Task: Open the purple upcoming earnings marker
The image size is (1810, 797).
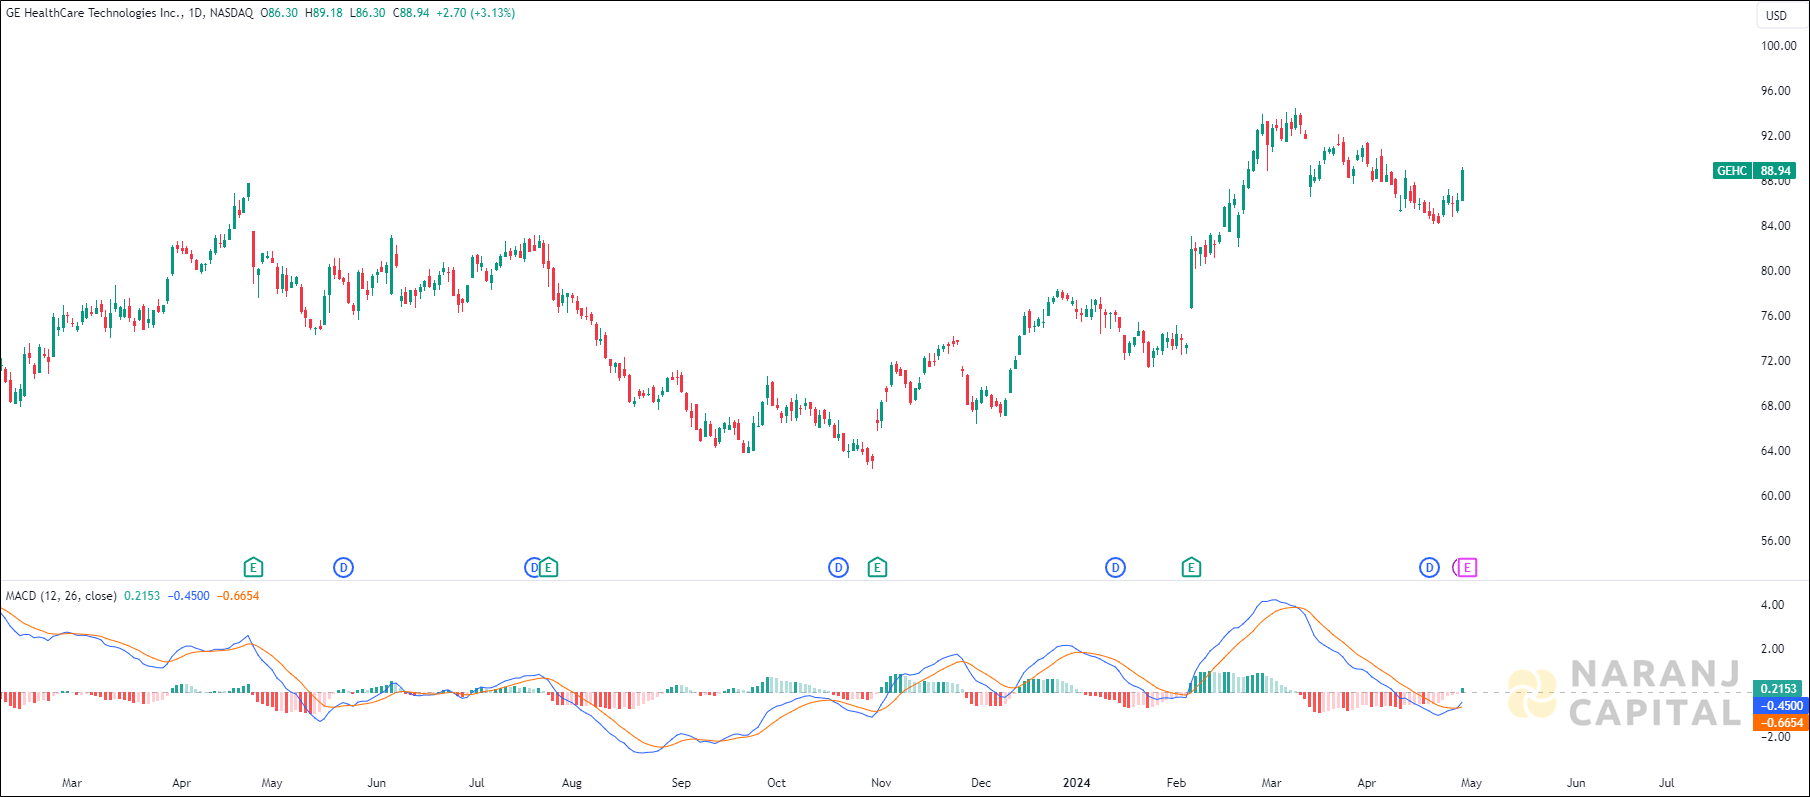Action: click(1467, 568)
